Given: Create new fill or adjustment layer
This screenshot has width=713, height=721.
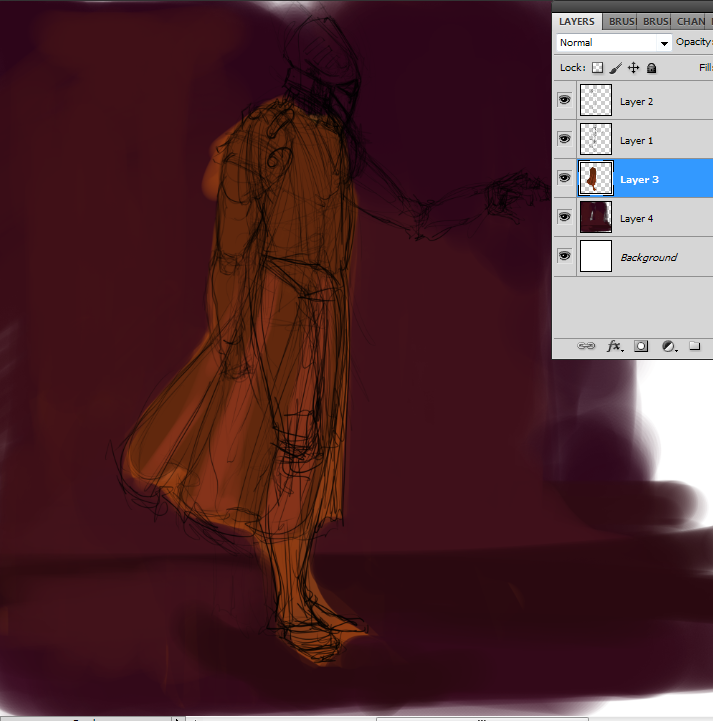Looking at the screenshot, I should pos(669,346).
